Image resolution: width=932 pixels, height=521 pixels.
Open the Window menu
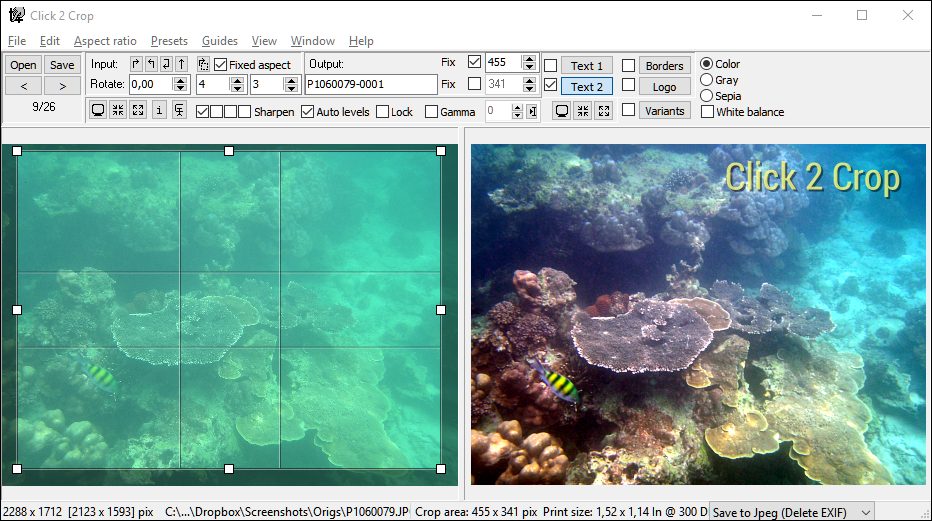click(x=313, y=41)
